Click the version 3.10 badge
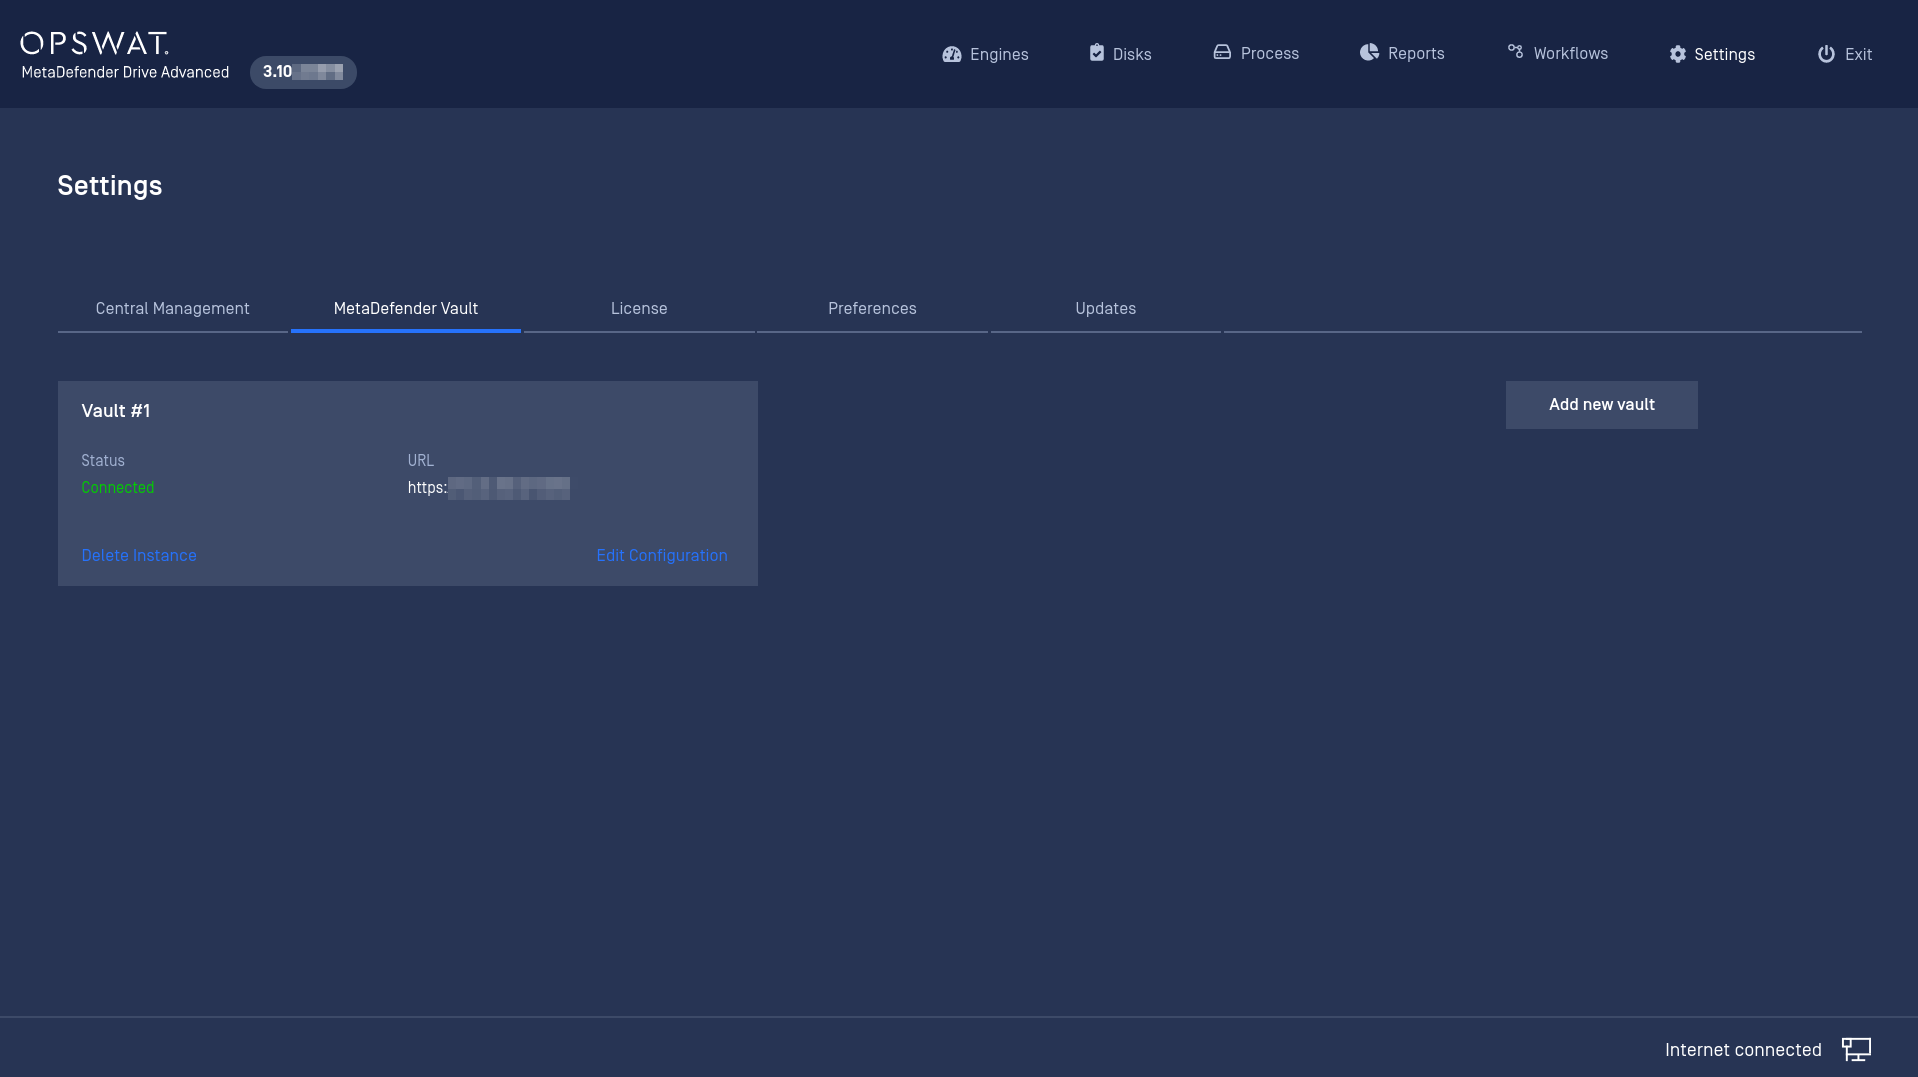 [303, 72]
